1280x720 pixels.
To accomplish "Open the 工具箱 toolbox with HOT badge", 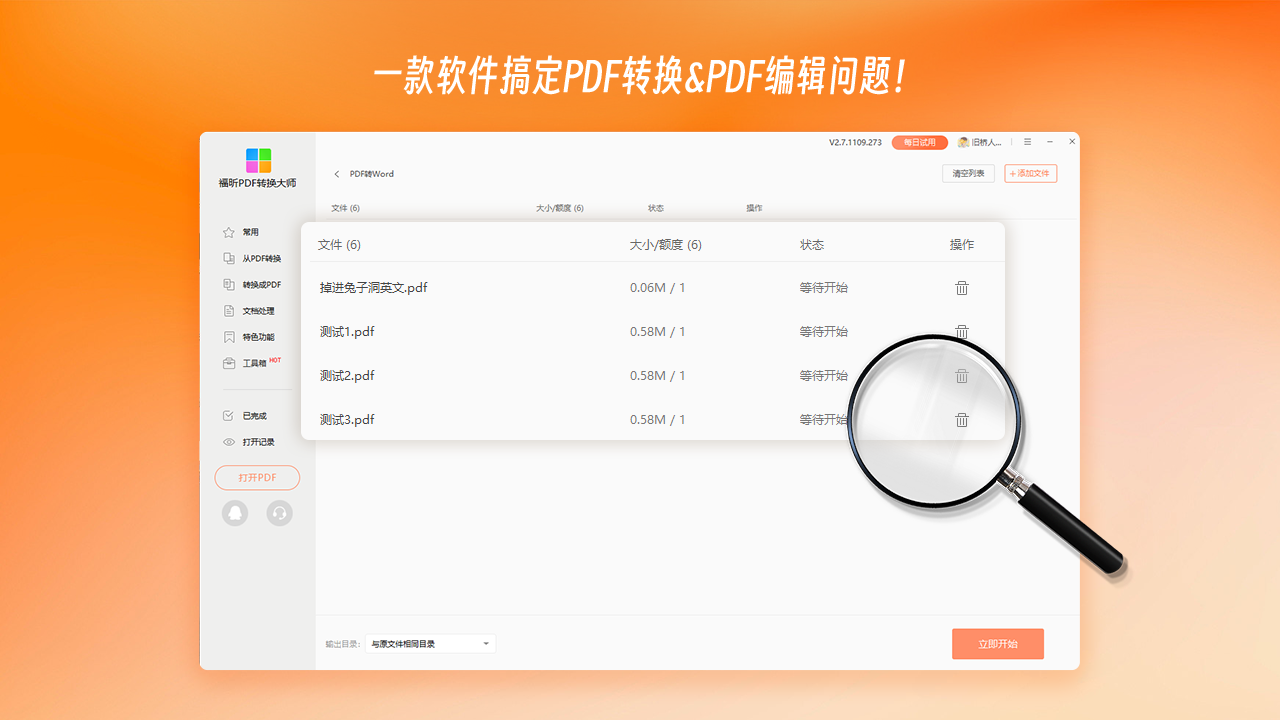I will pos(255,362).
